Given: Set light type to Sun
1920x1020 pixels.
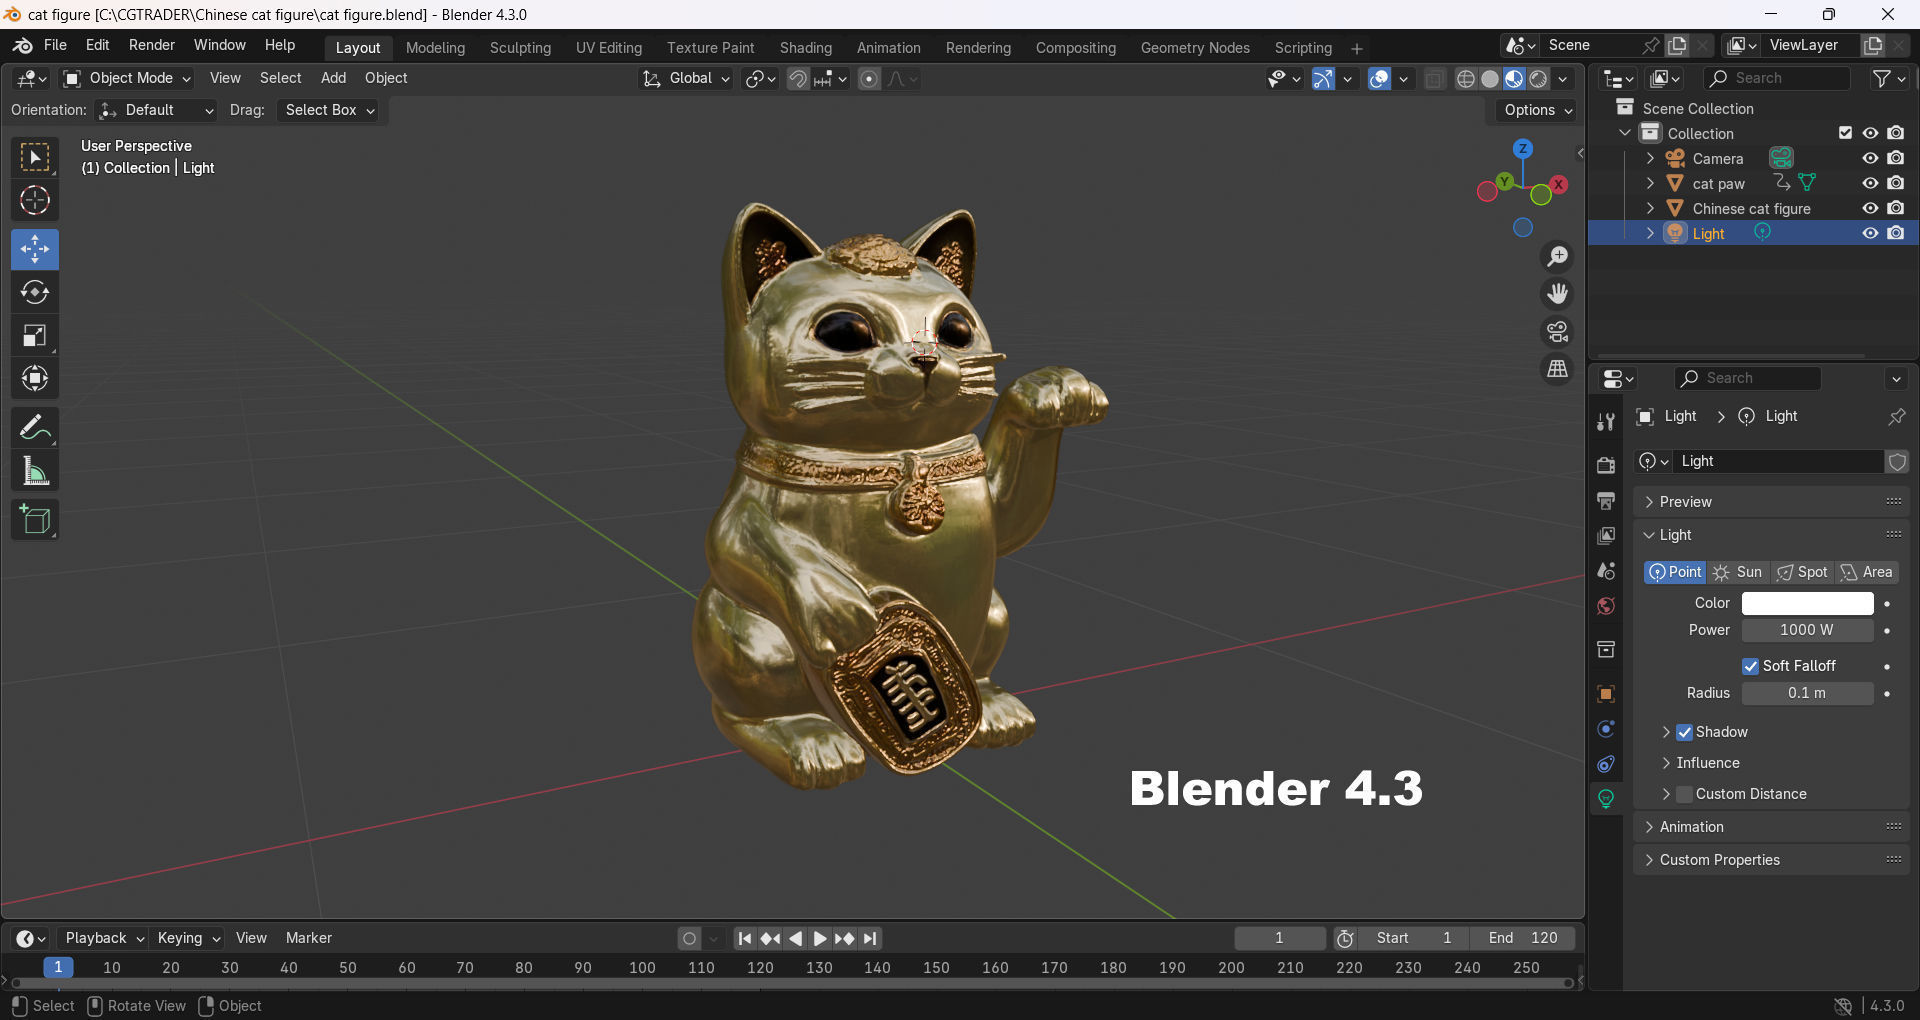Looking at the screenshot, I should pyautogui.click(x=1738, y=572).
